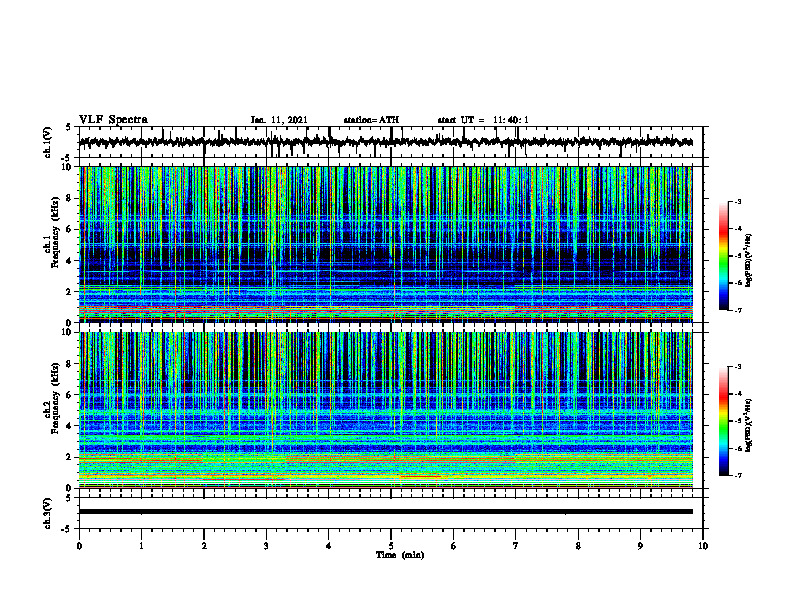Image resolution: width=792 pixels, height=612 pixels.
Task: Select the date text "Jan. 11, 2021"
Action: pyautogui.click(x=279, y=120)
